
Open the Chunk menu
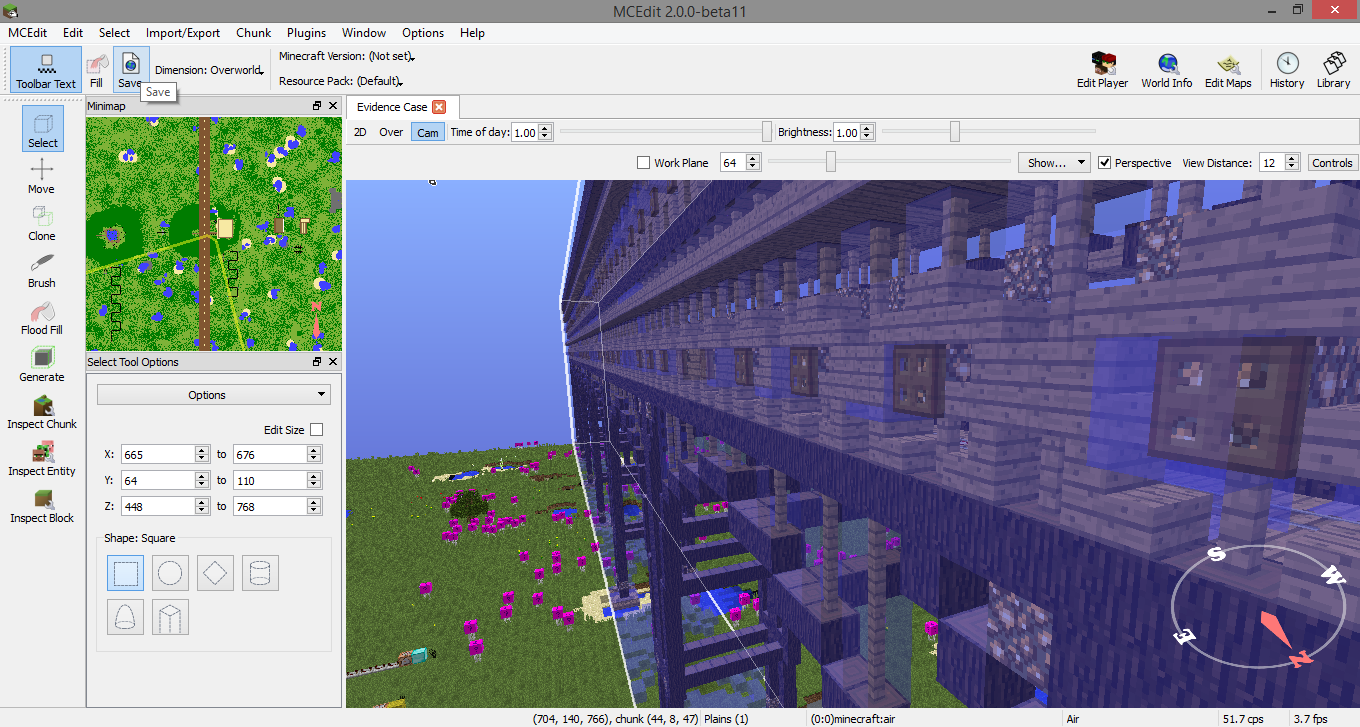coord(254,33)
